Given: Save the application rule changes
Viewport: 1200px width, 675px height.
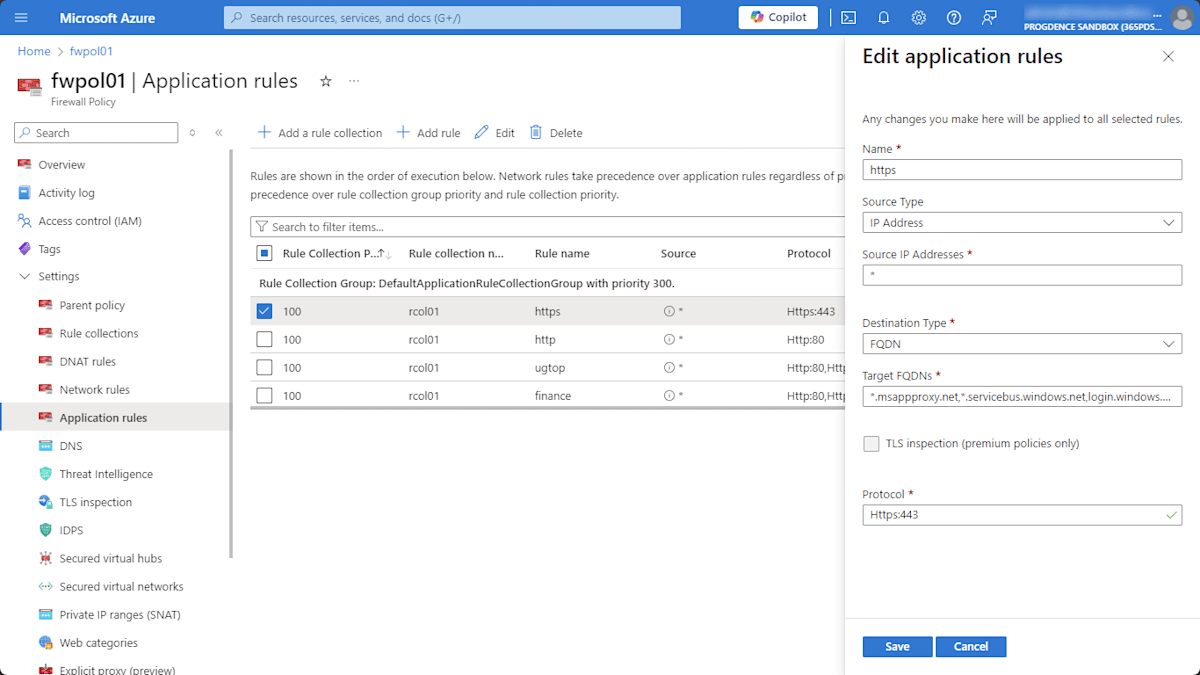Looking at the screenshot, I should point(897,646).
